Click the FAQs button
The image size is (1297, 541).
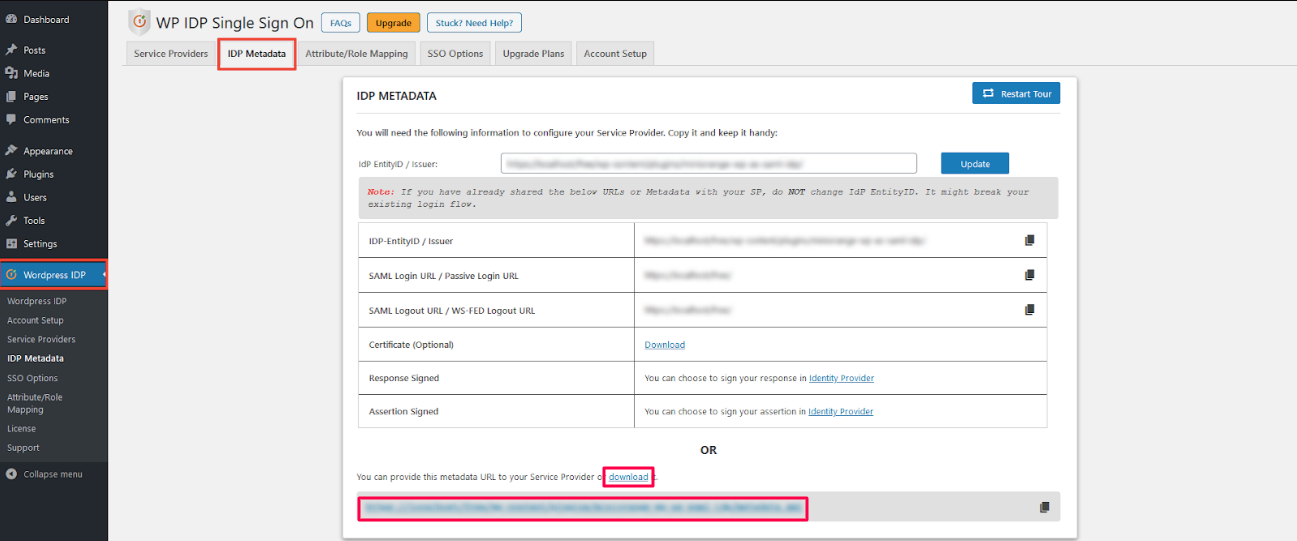click(x=340, y=22)
